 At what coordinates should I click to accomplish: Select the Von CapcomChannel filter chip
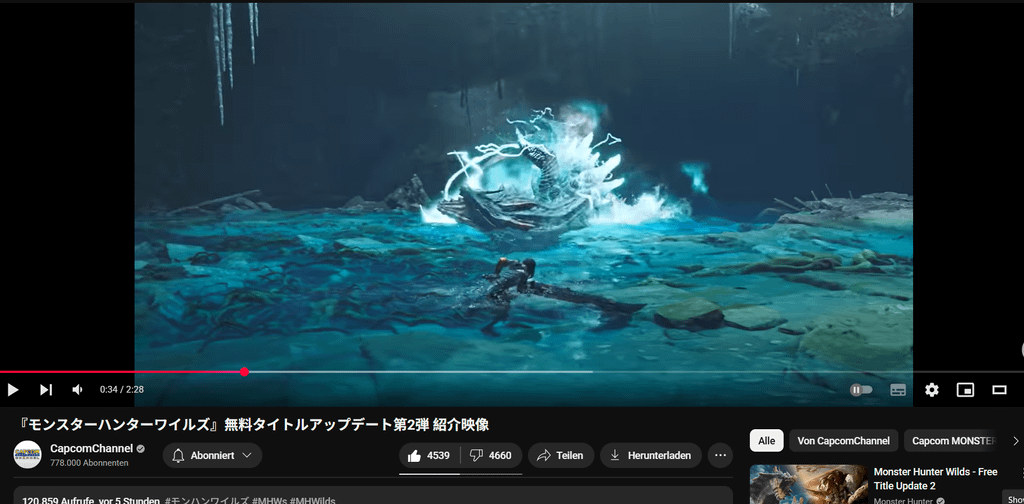[x=843, y=441]
